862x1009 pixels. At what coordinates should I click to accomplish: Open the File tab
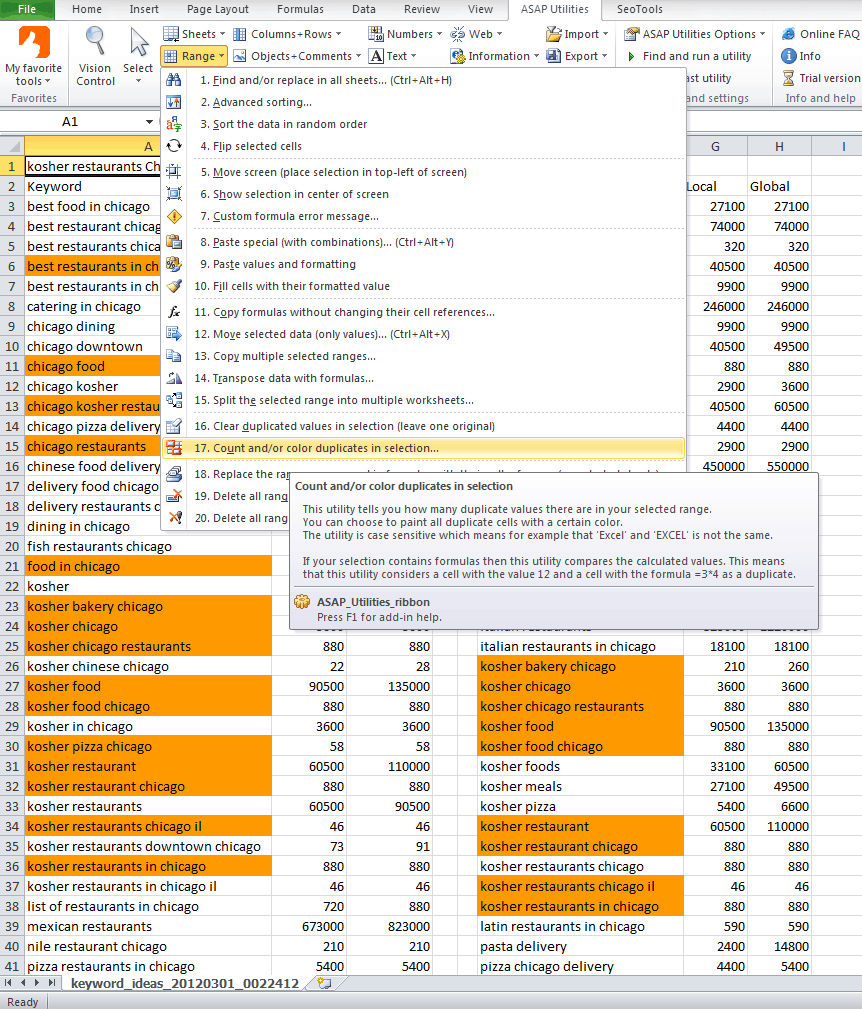[27, 9]
